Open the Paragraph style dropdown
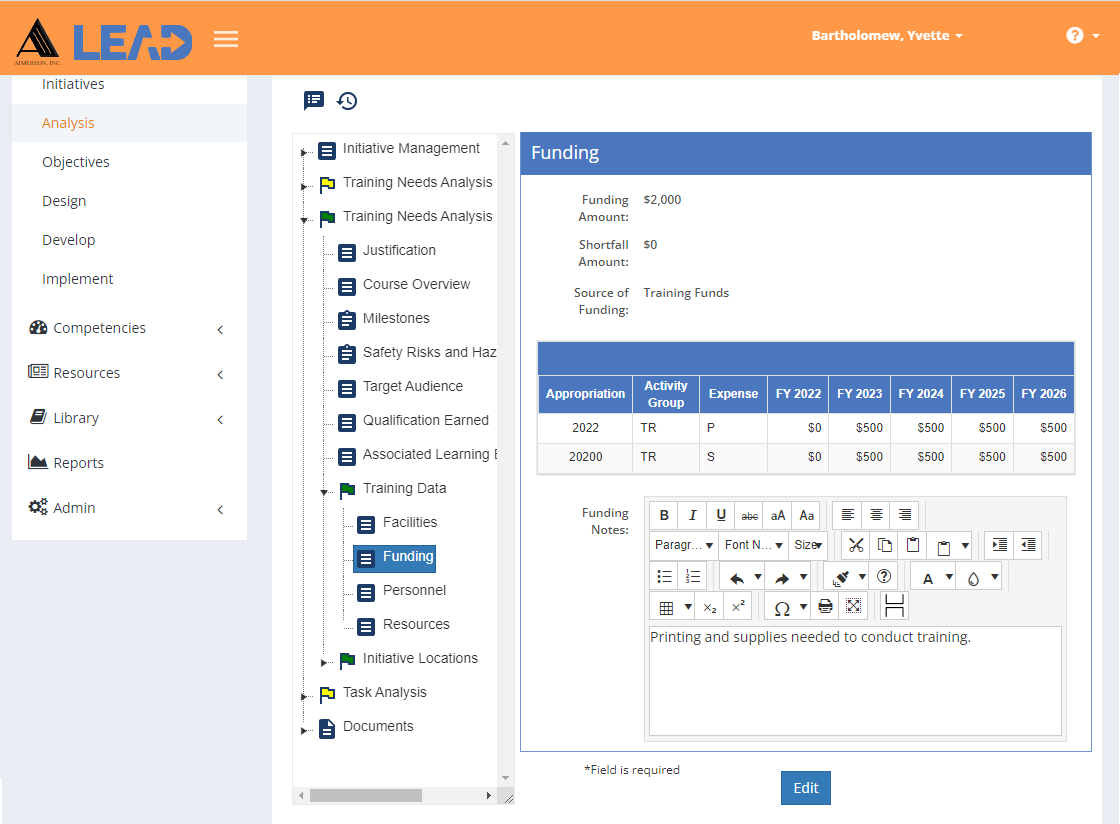 pyautogui.click(x=684, y=545)
